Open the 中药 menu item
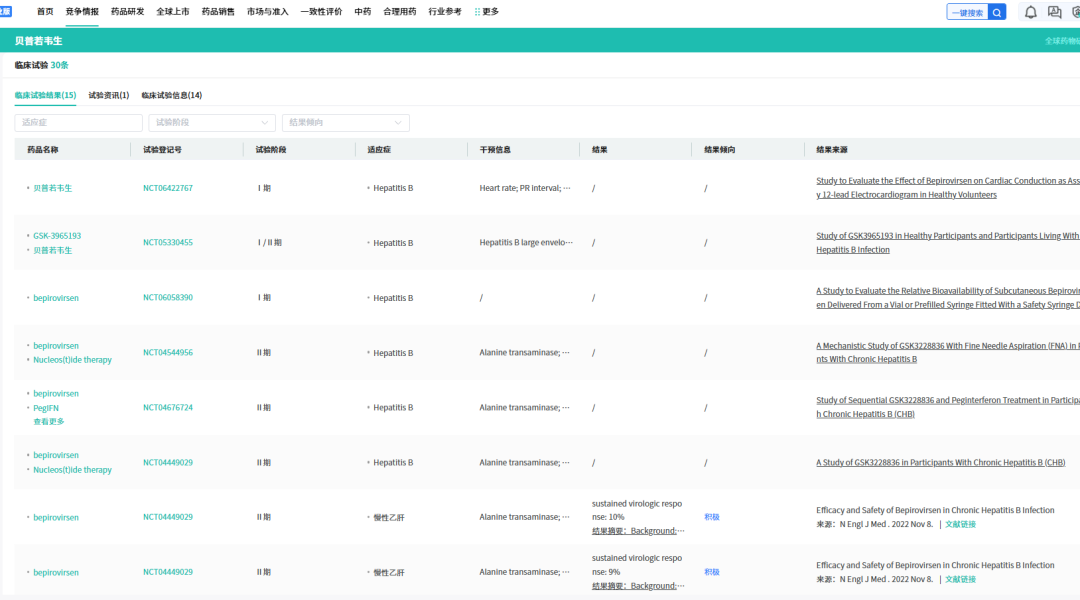The height and width of the screenshot is (600, 1080). coord(362,12)
